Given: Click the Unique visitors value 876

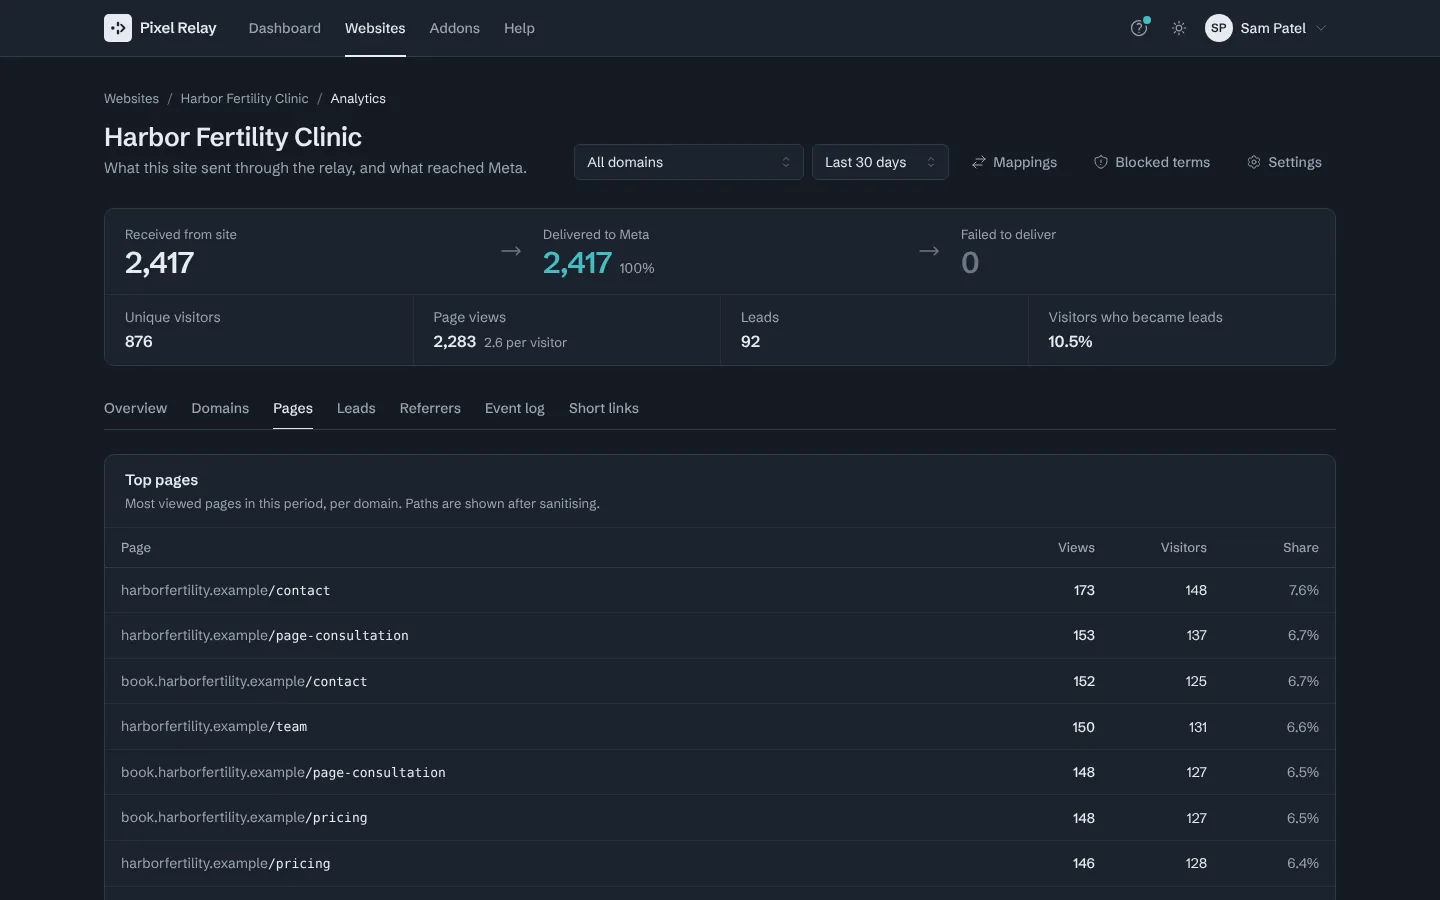Looking at the screenshot, I should pos(139,341).
